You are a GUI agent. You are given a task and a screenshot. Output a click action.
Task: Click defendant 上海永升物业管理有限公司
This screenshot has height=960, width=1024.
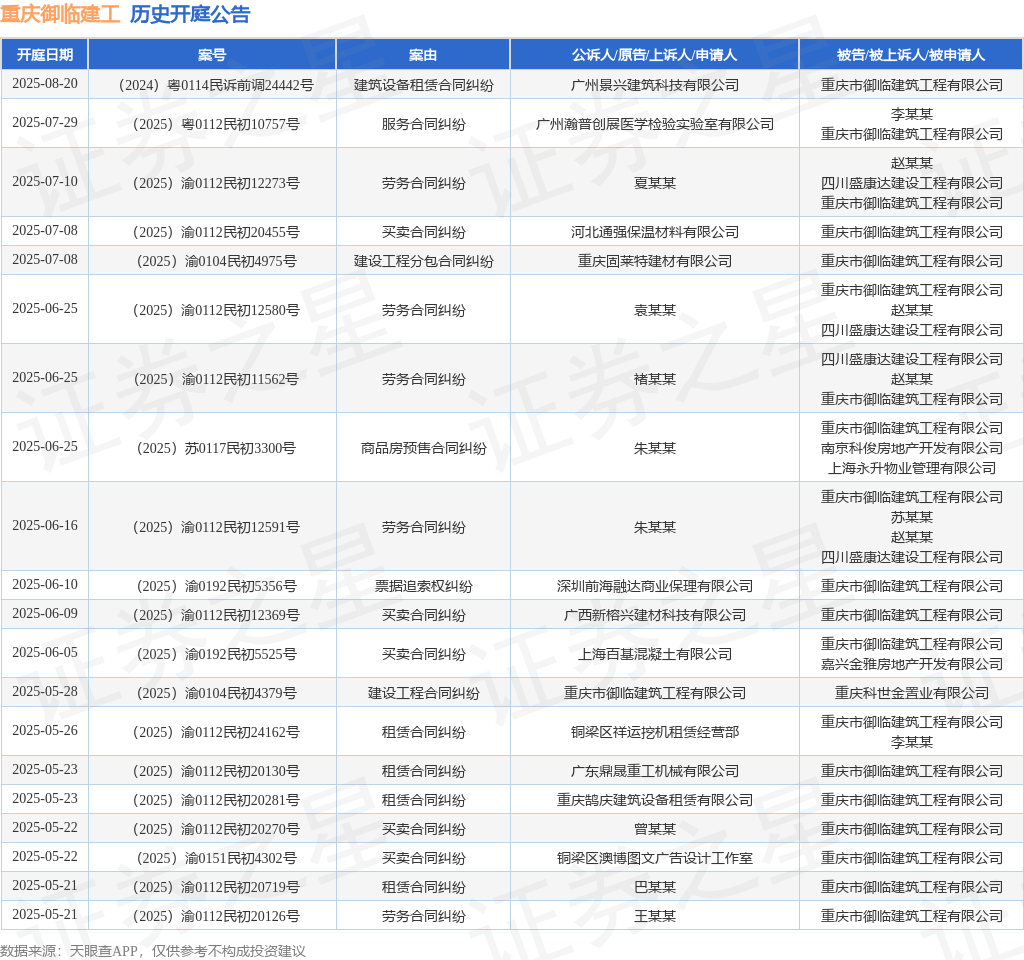tap(911, 468)
